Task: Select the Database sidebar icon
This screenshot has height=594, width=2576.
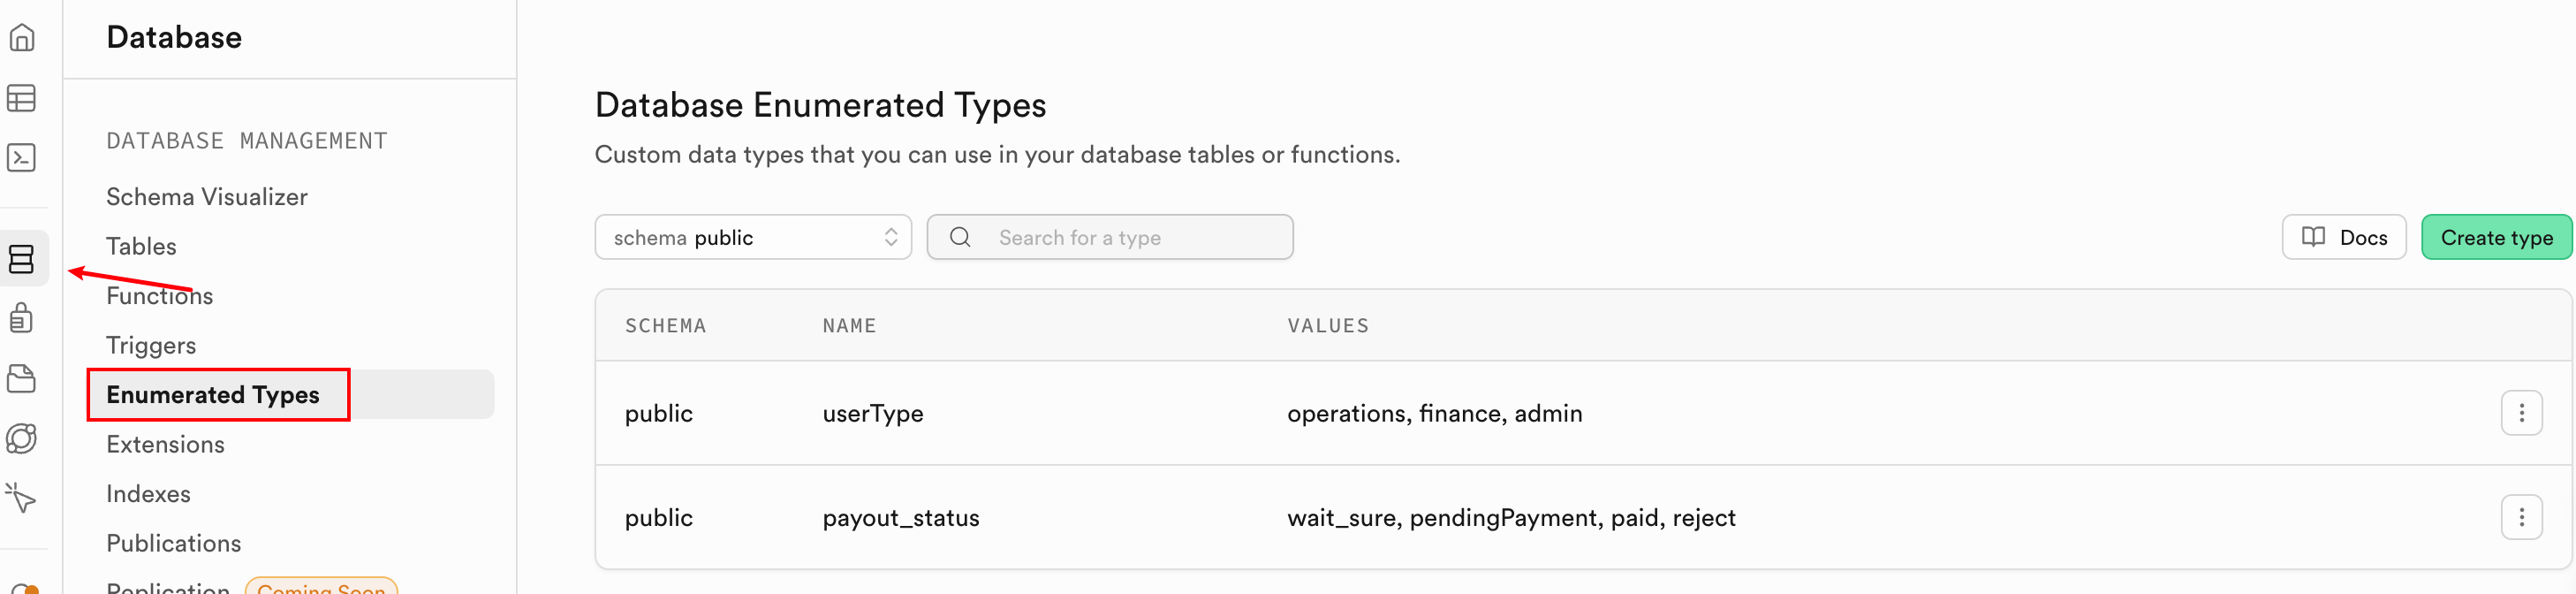Action: pyautogui.click(x=22, y=259)
